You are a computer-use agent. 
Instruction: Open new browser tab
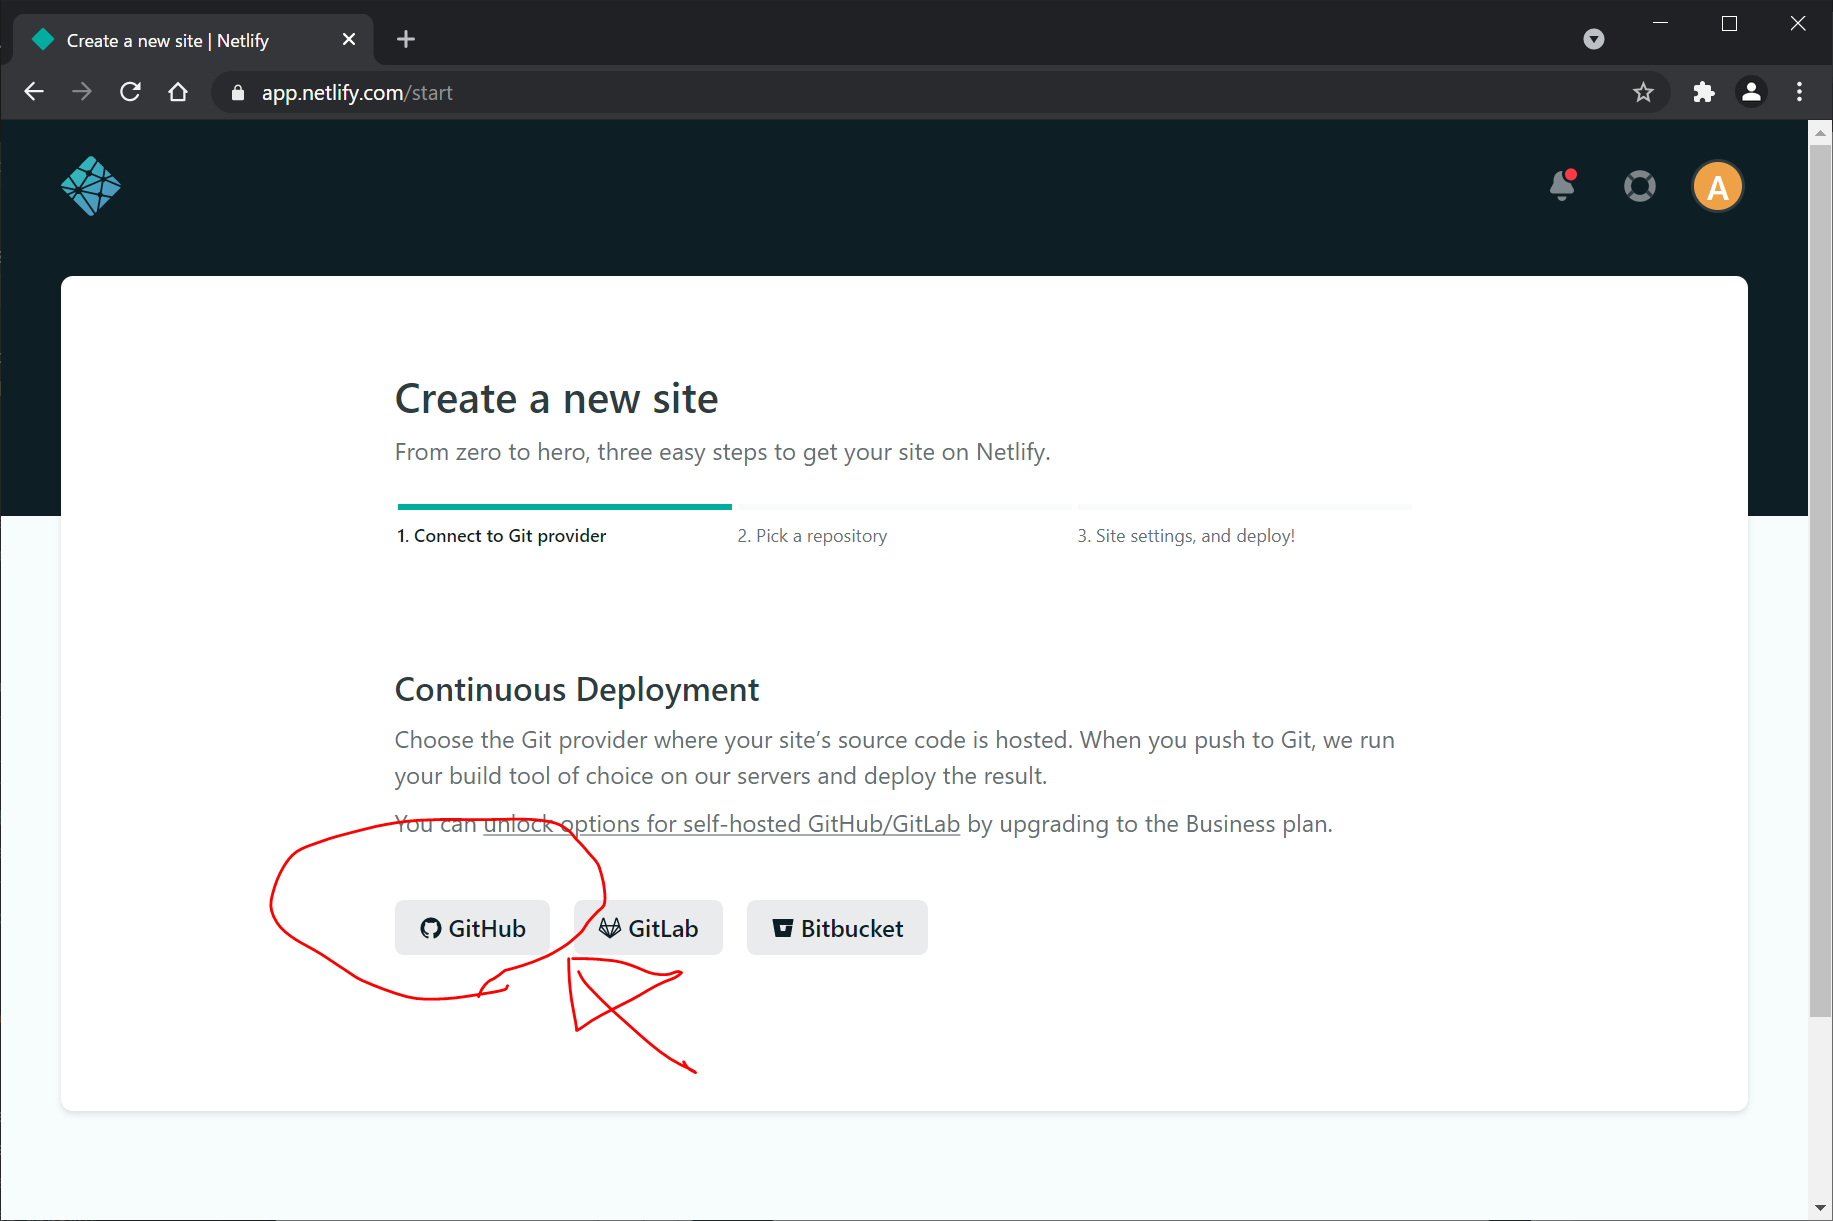pyautogui.click(x=406, y=39)
